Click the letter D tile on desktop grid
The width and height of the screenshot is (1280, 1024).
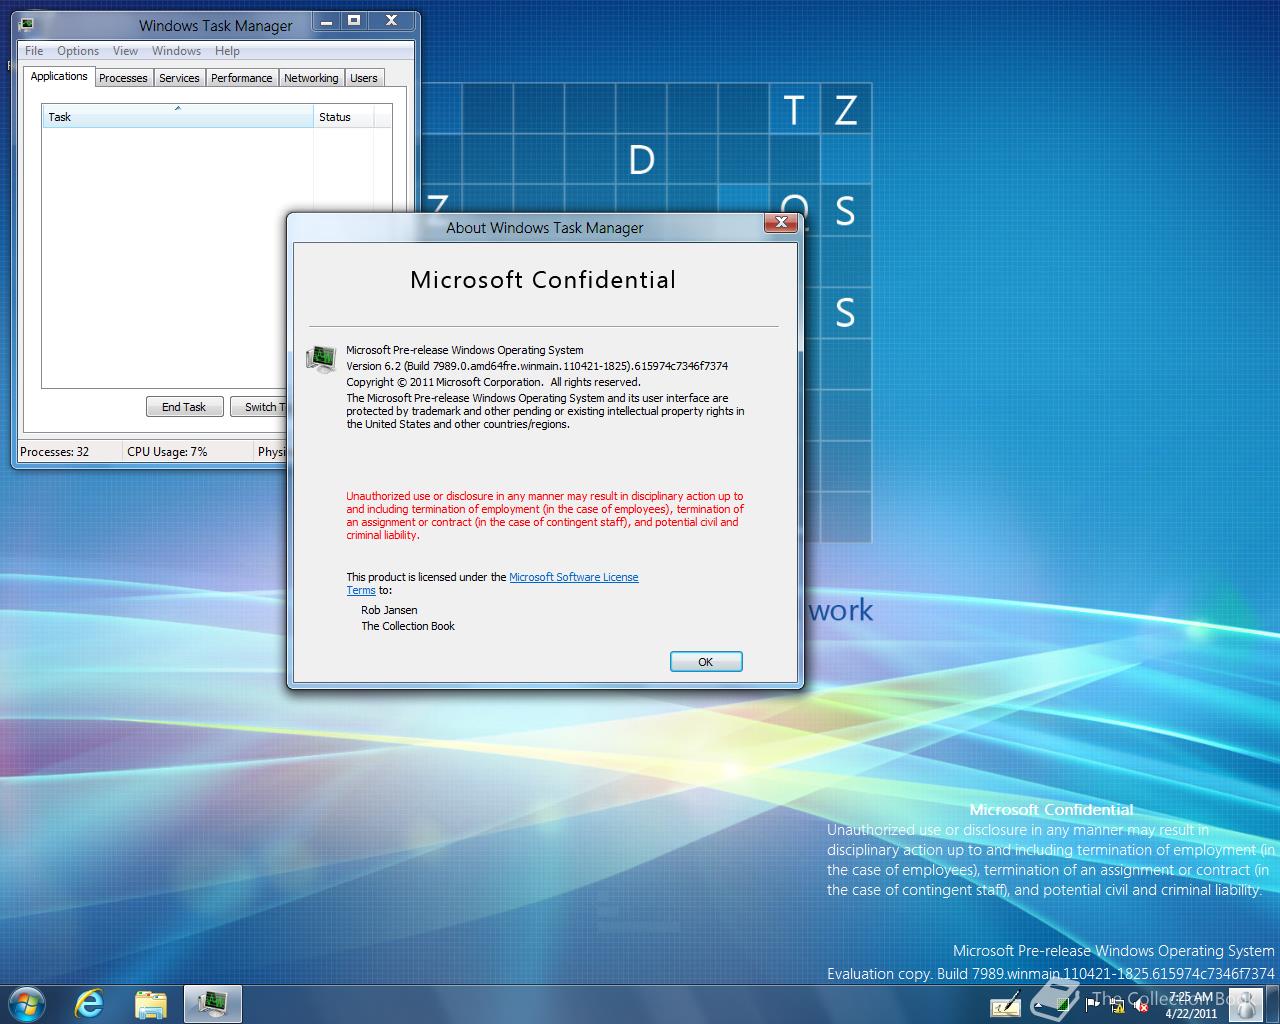click(642, 160)
